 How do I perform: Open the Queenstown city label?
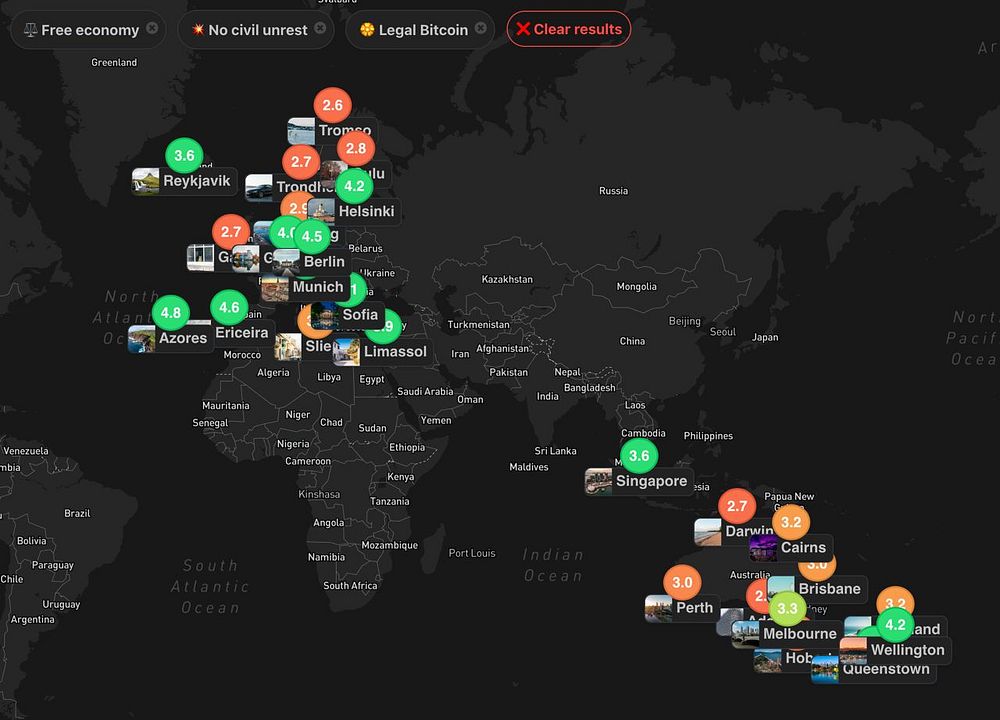tap(886, 670)
